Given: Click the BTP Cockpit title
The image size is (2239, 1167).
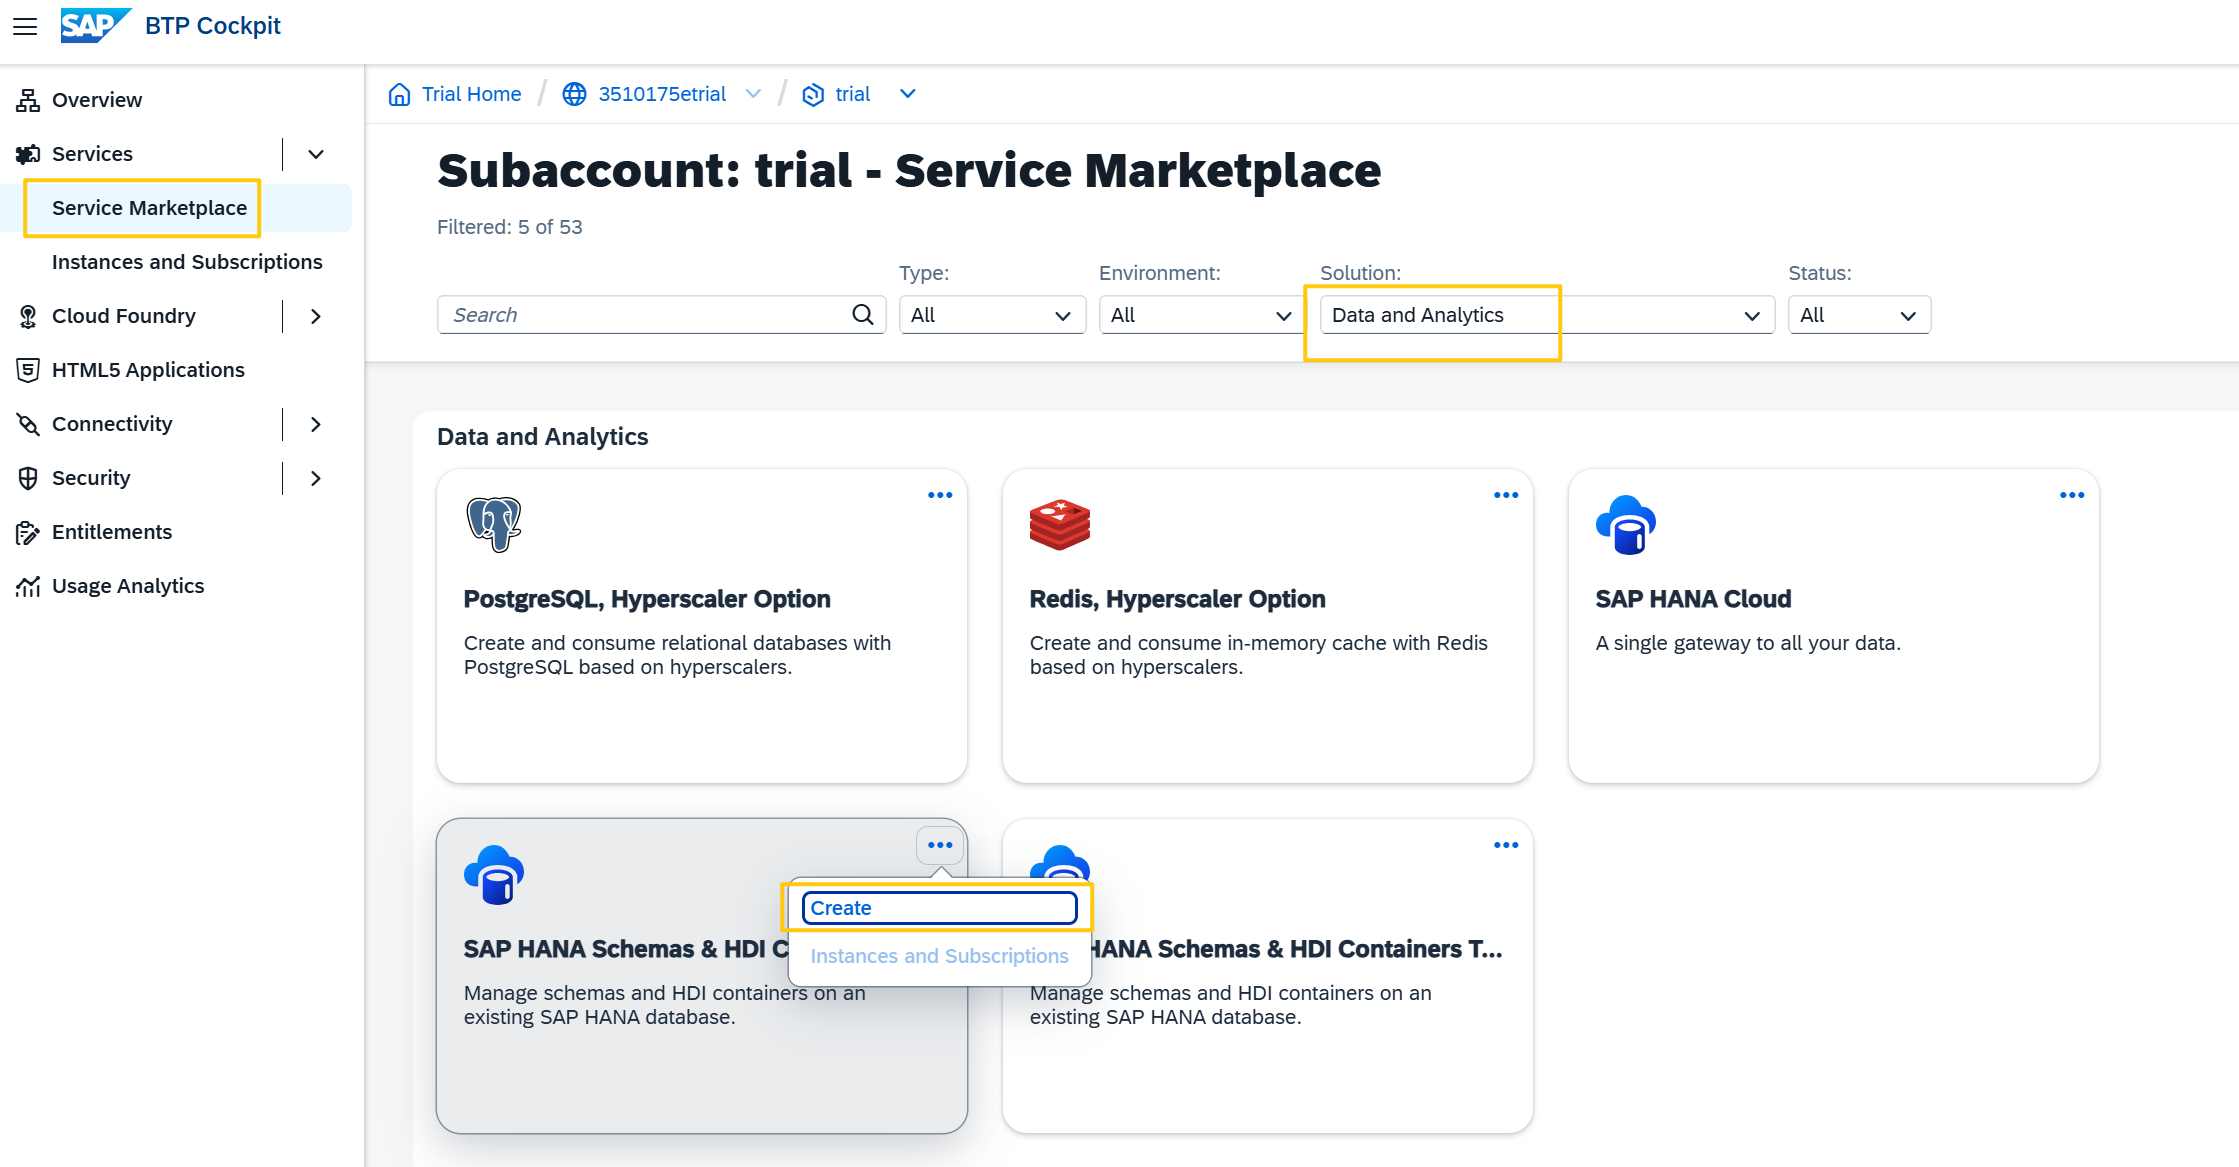Looking at the screenshot, I should (x=213, y=26).
